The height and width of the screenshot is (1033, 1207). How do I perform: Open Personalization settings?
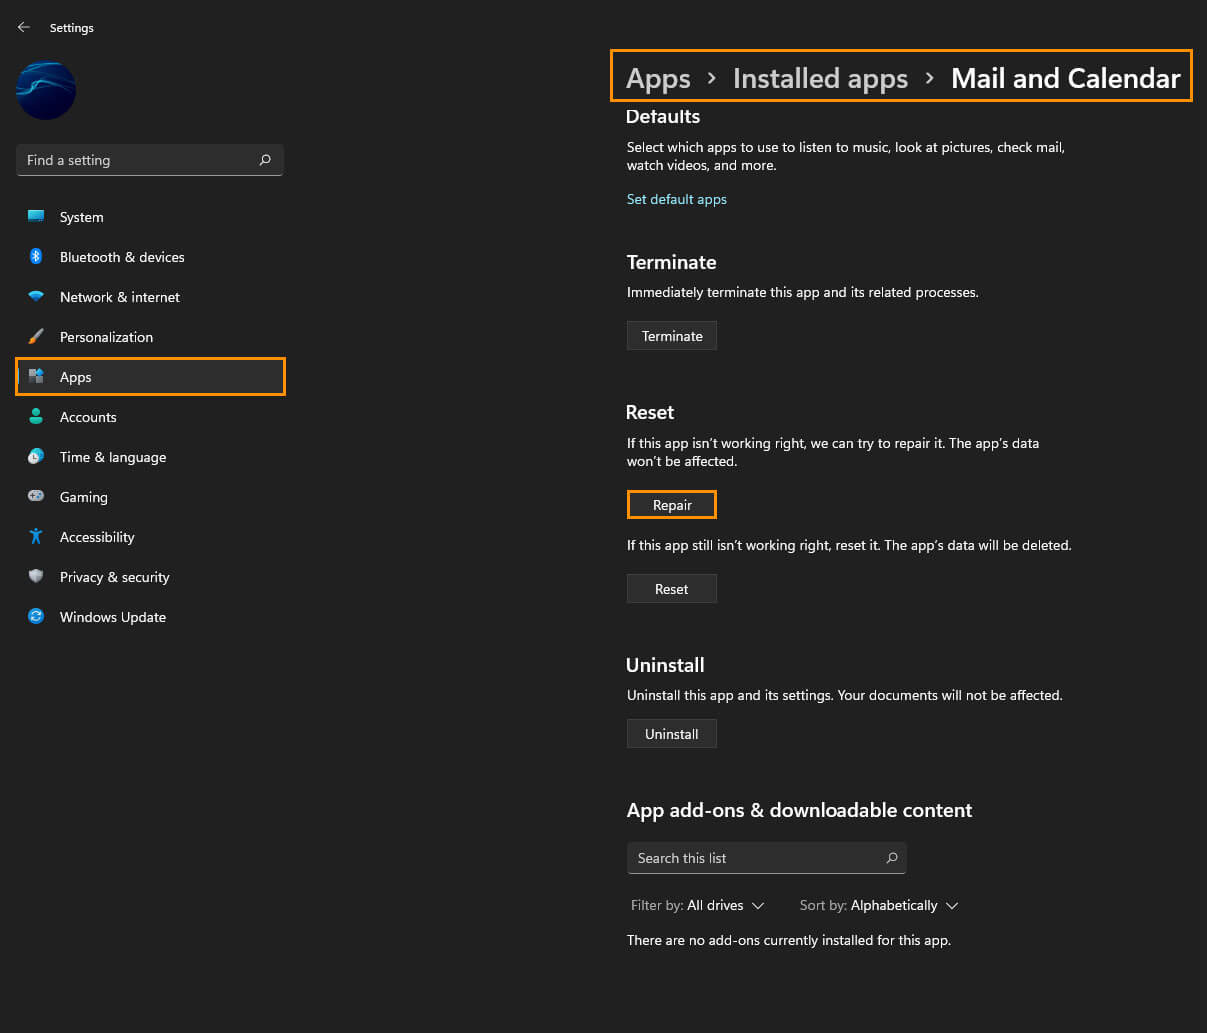(x=150, y=337)
